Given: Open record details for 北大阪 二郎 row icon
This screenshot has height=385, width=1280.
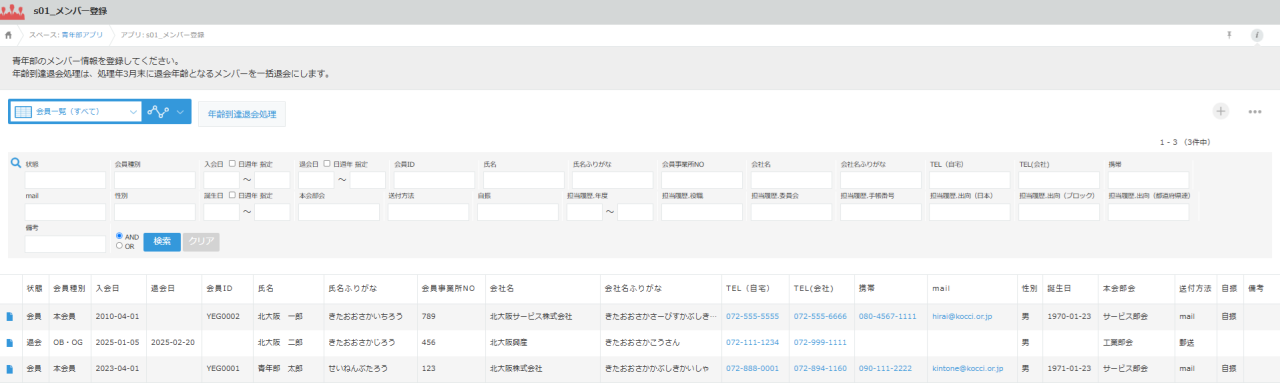Looking at the screenshot, I should click(10, 342).
